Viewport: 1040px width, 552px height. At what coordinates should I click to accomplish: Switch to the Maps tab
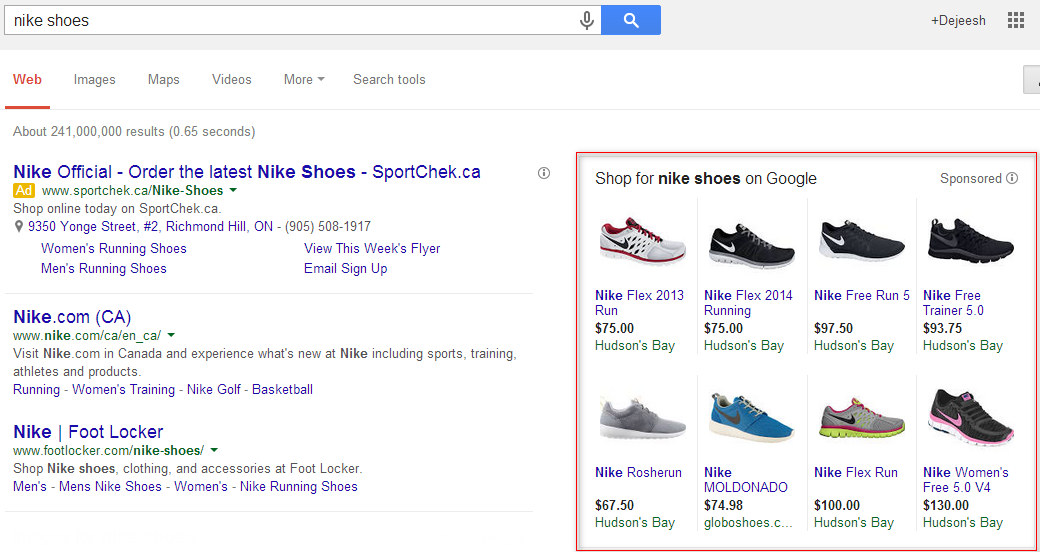(164, 80)
